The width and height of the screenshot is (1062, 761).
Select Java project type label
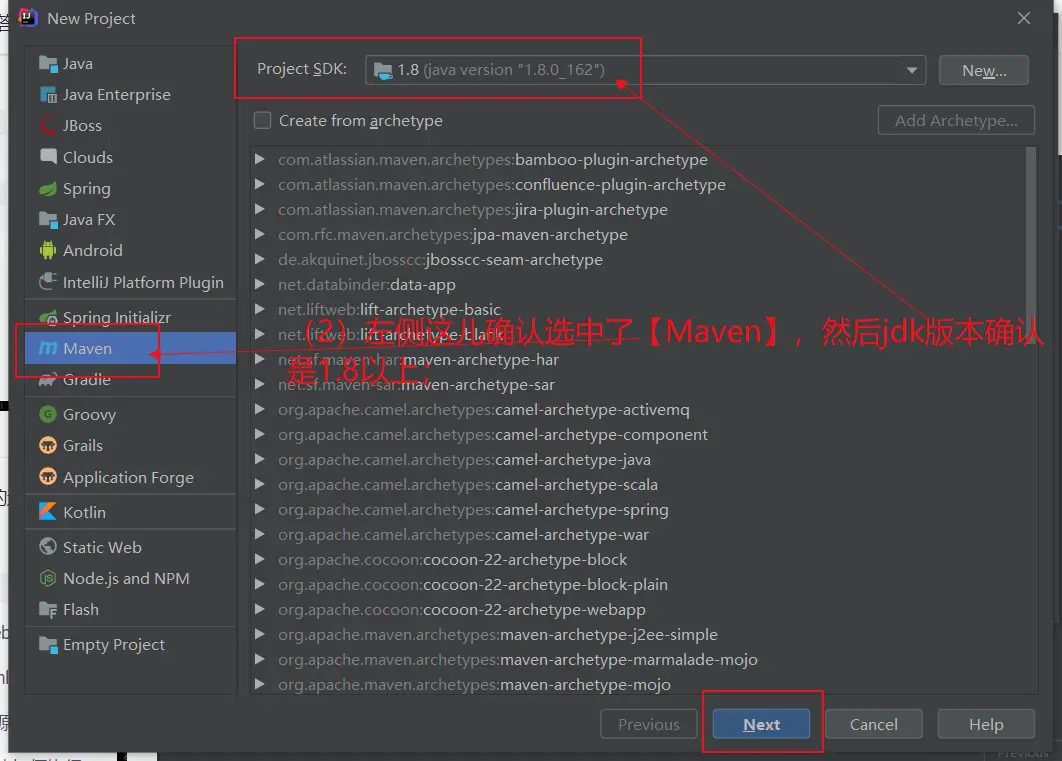coord(78,64)
